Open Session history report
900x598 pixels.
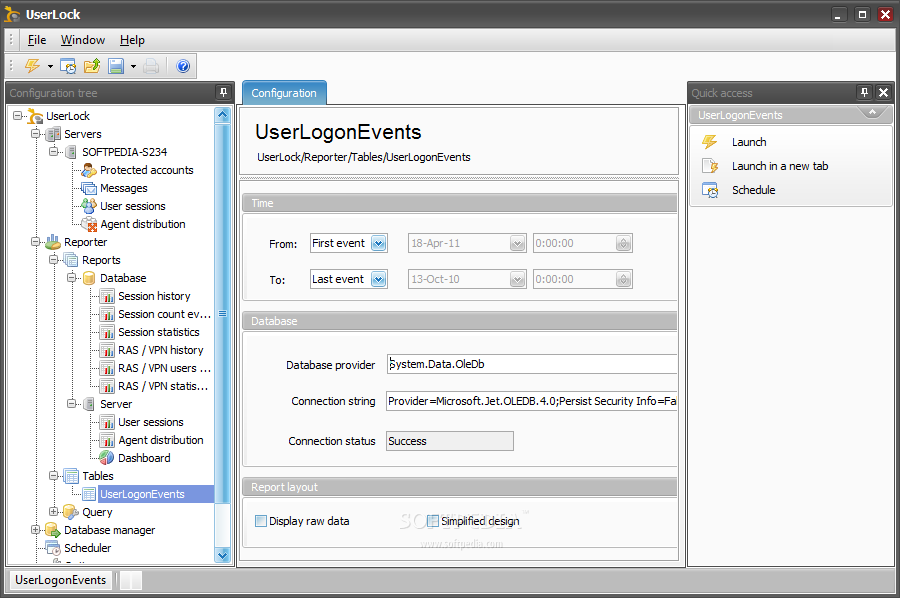(154, 296)
